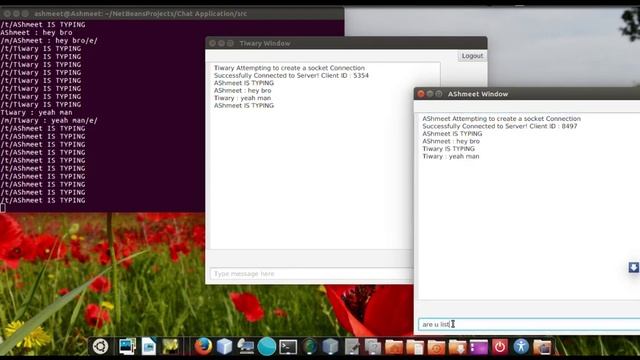This screenshot has height=360, width=640.
Task: Open text editor pencil icon in dock
Action: (351, 347)
